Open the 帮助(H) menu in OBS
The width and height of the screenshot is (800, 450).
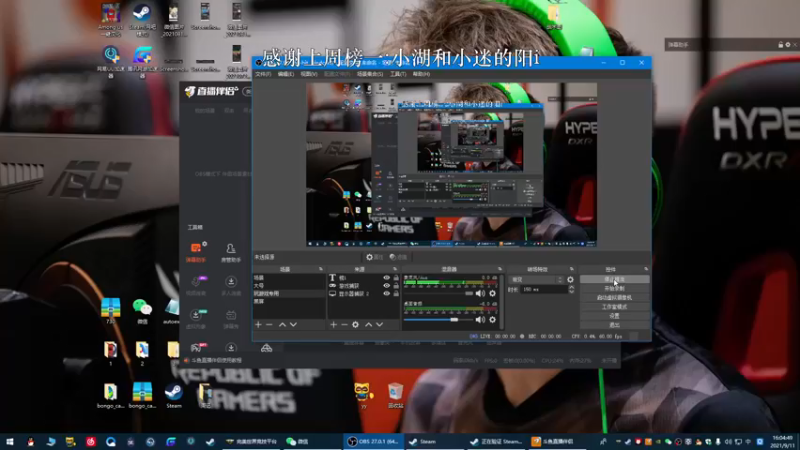coord(421,74)
